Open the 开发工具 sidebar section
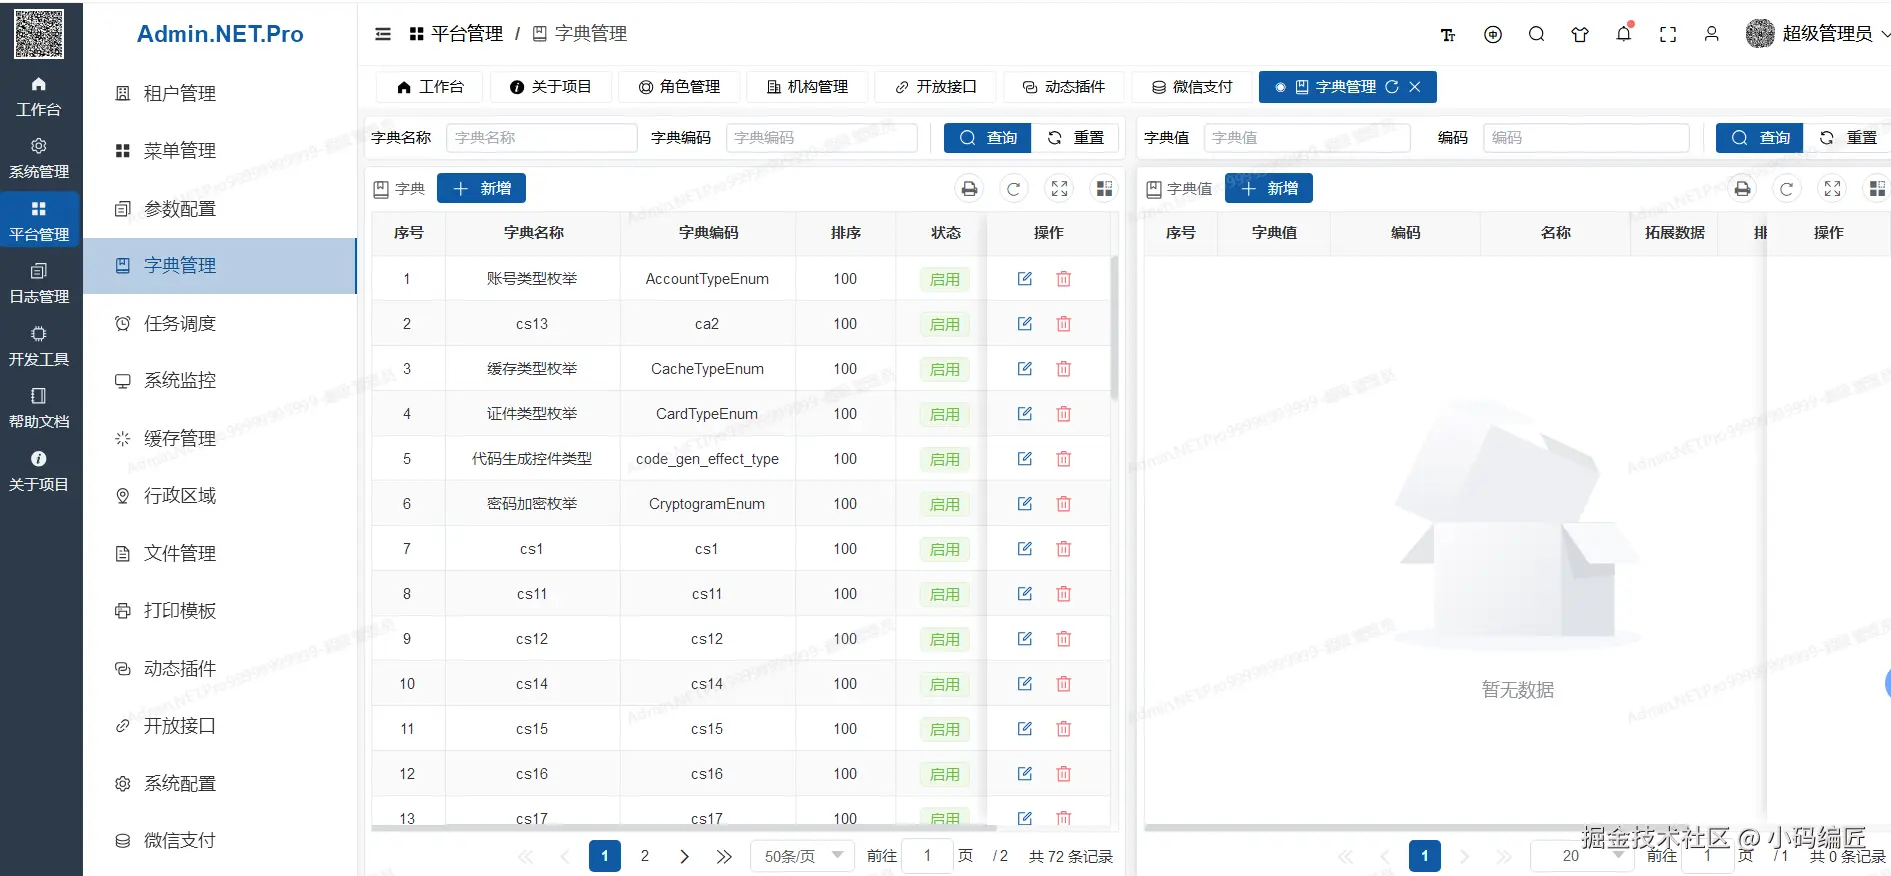Screen dimensions: 1891x876 39,347
